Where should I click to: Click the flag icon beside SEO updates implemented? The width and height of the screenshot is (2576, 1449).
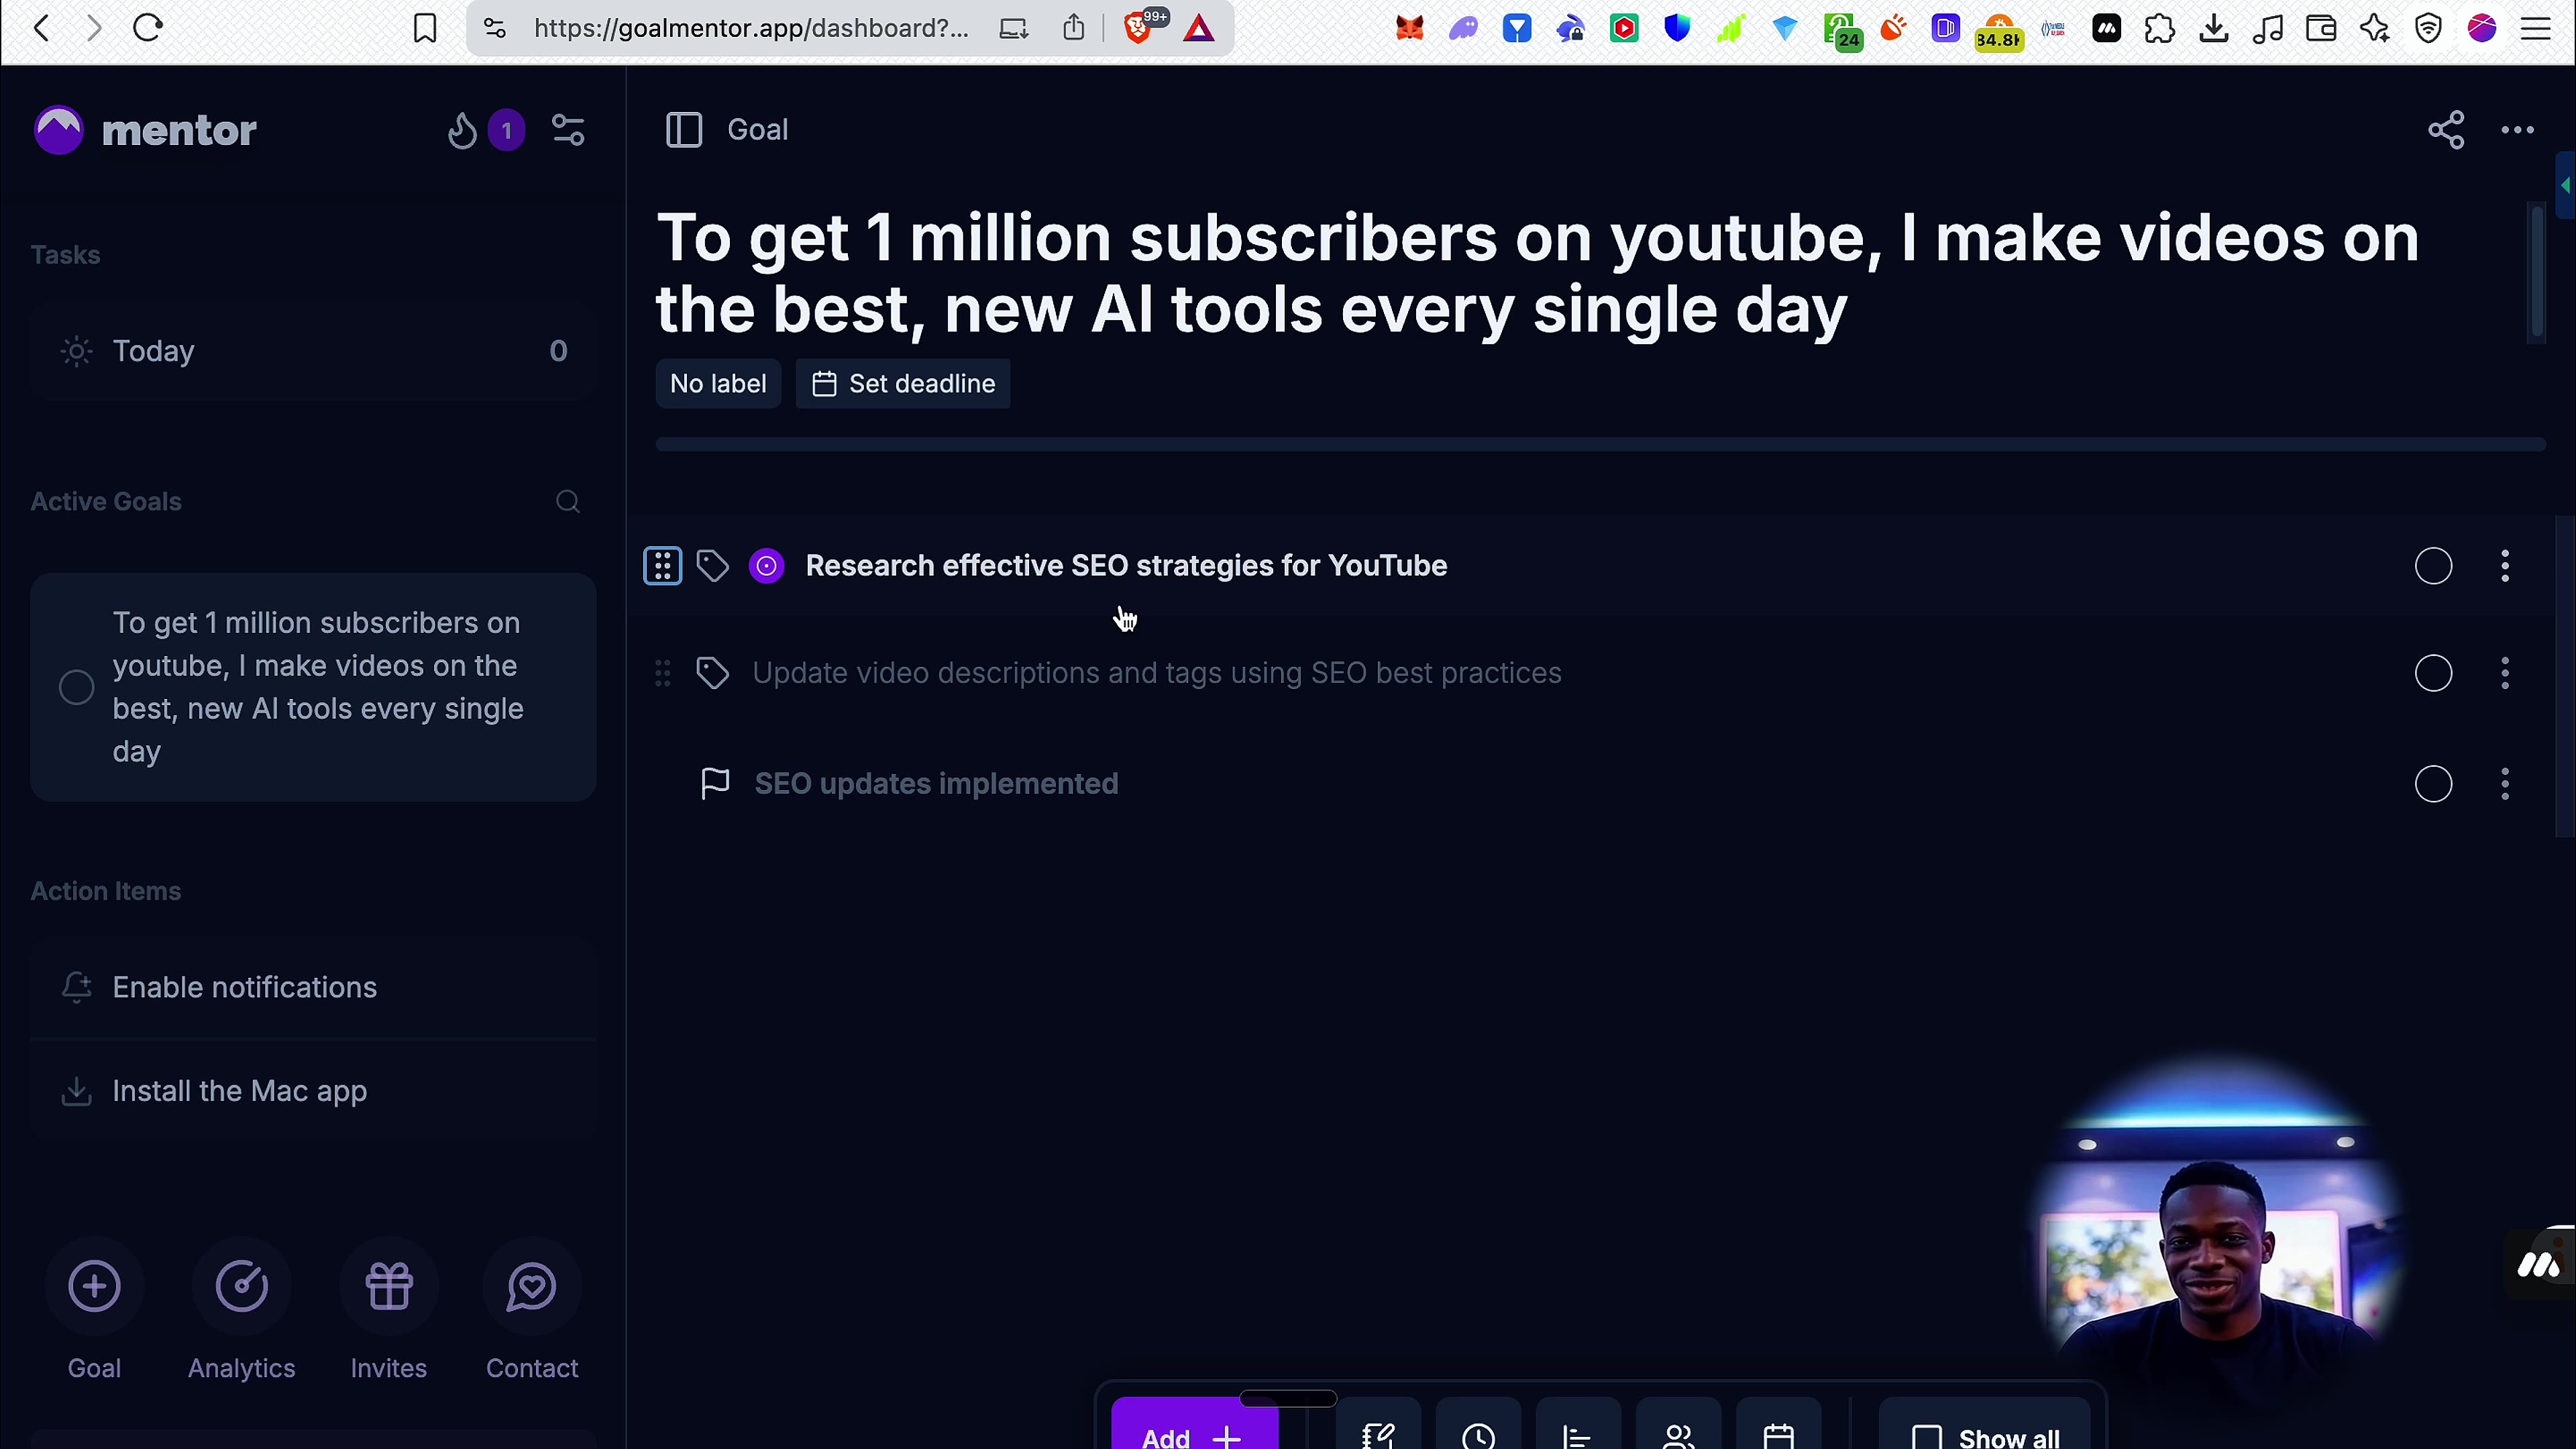714,783
